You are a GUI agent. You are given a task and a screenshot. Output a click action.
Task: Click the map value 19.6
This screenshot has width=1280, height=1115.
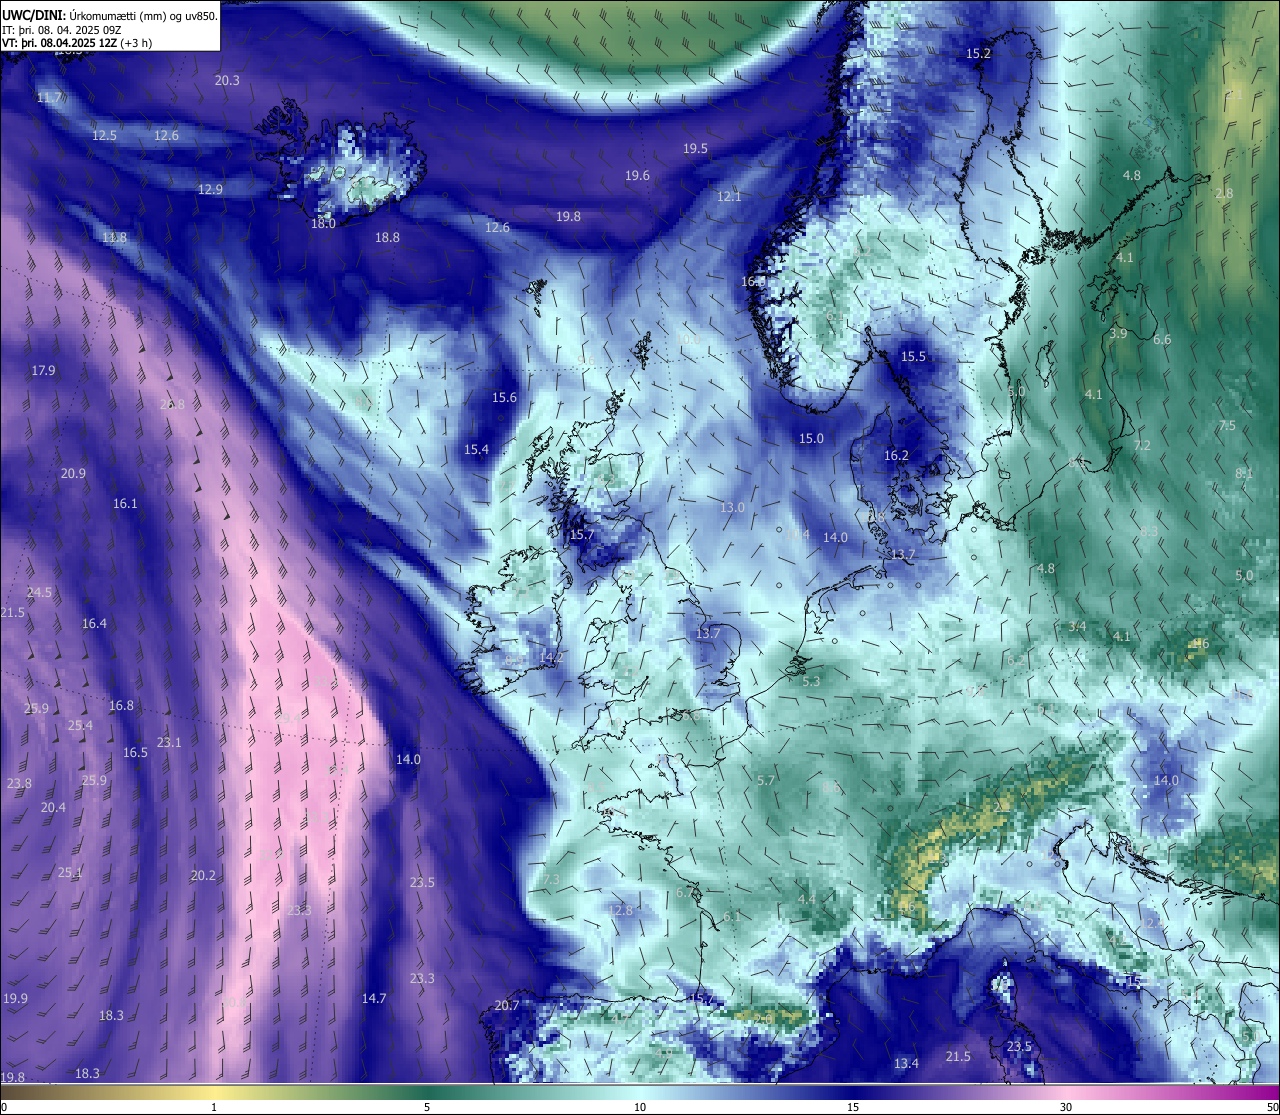point(637,175)
